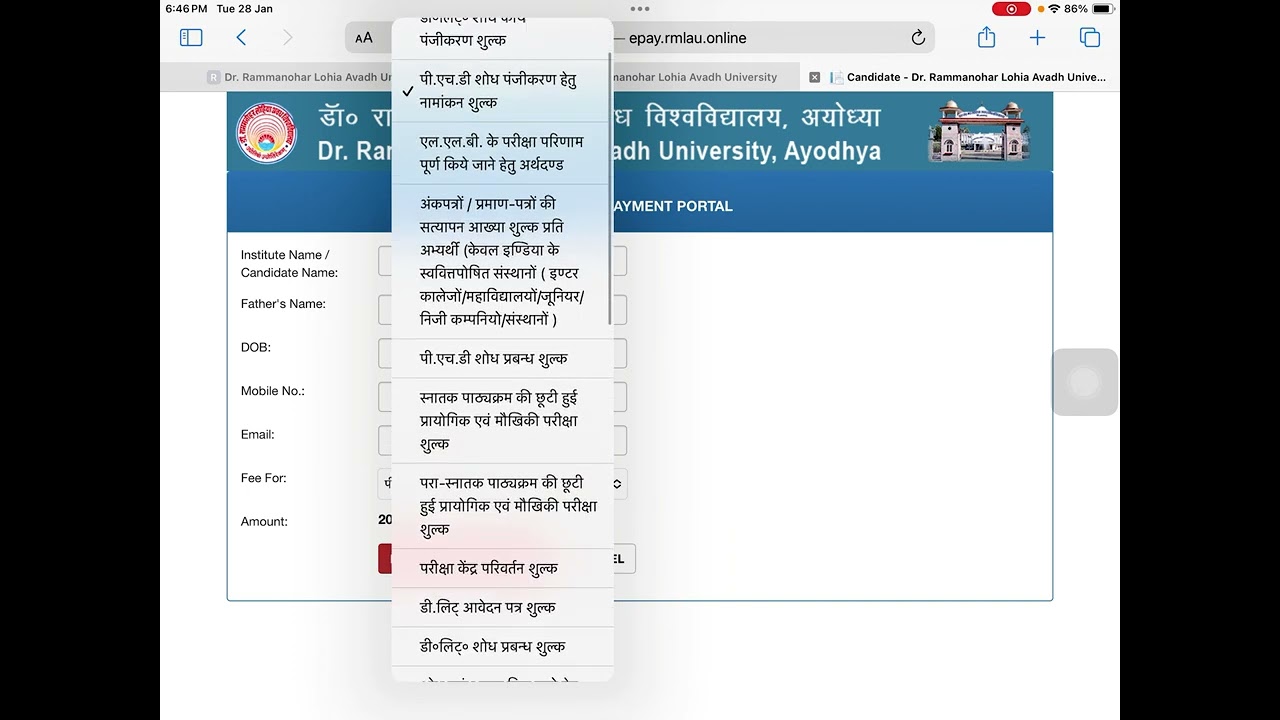Add a new tab with plus icon

[1037, 38]
